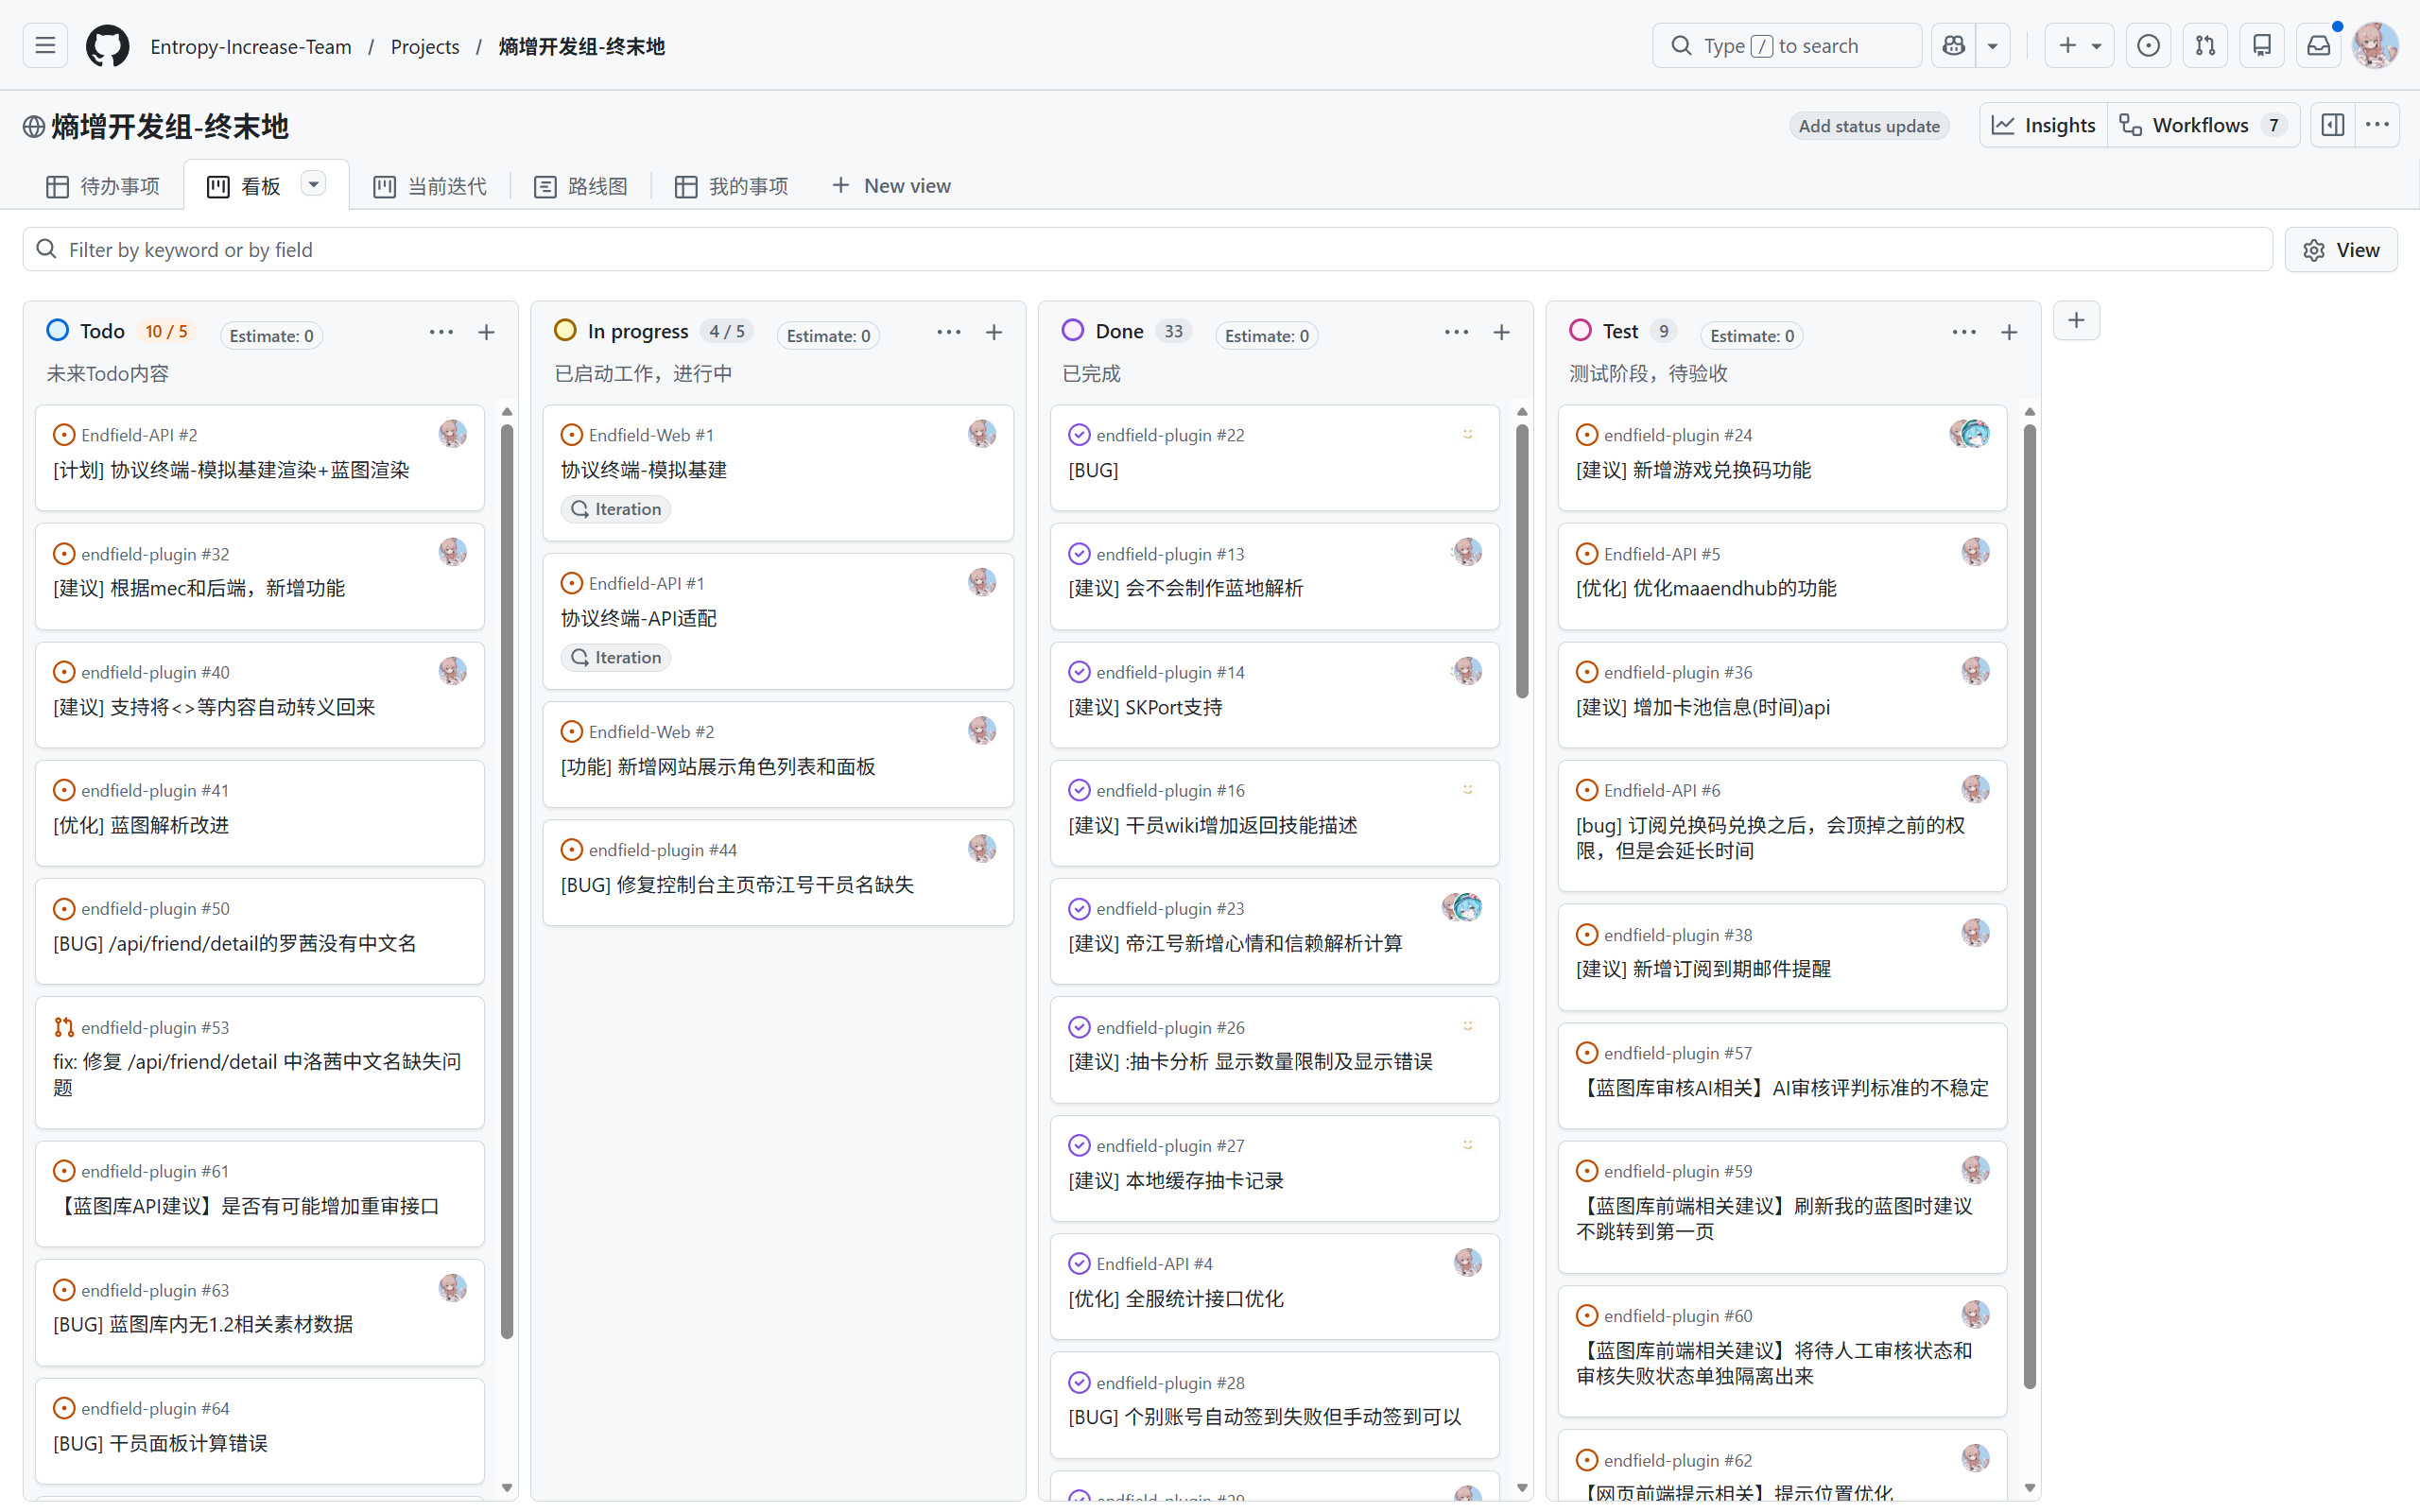Toggle the project details side panel icon
This screenshot has width=2420, height=1512.
click(x=2333, y=125)
